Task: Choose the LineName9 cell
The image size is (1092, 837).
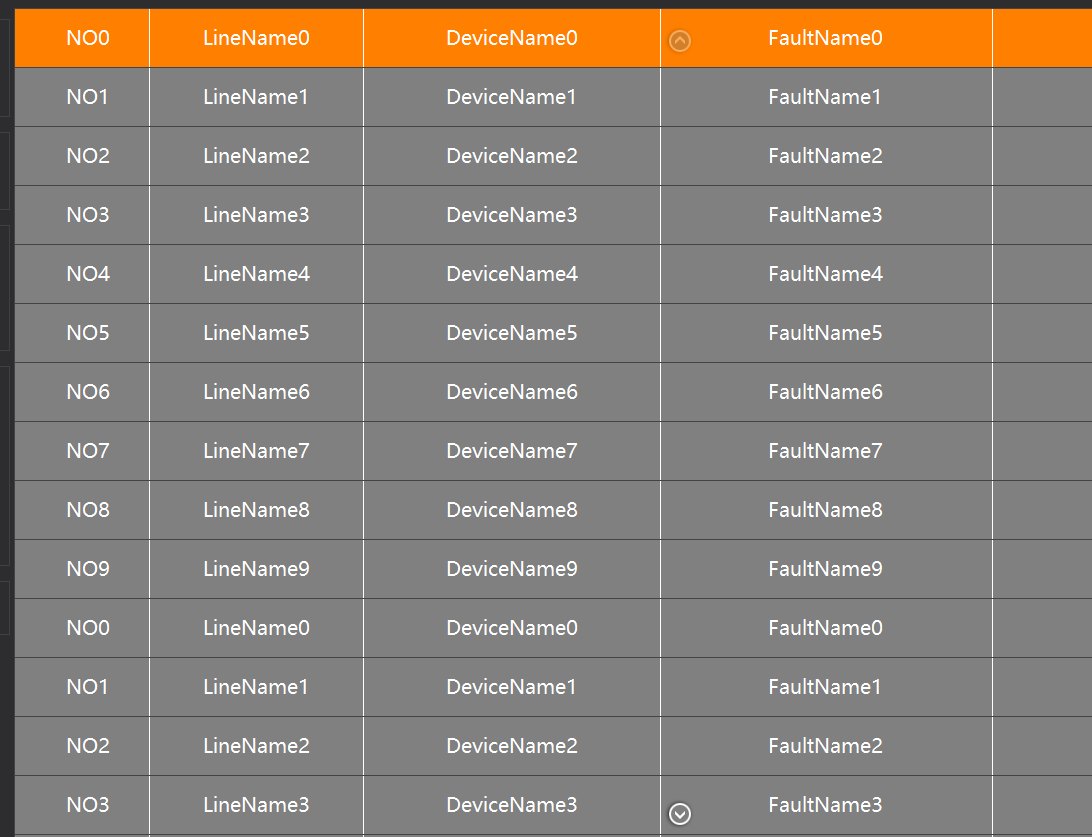Action: click(x=256, y=569)
